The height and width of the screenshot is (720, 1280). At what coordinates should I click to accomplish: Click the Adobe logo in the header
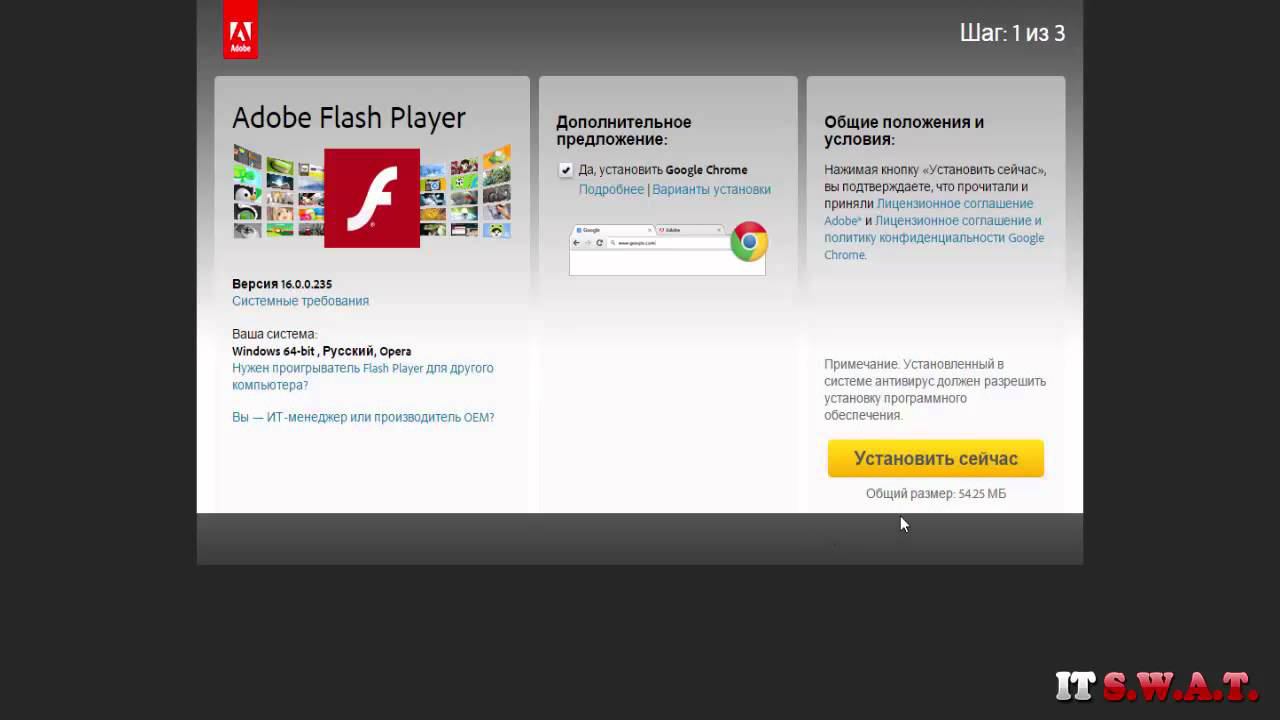(x=240, y=29)
